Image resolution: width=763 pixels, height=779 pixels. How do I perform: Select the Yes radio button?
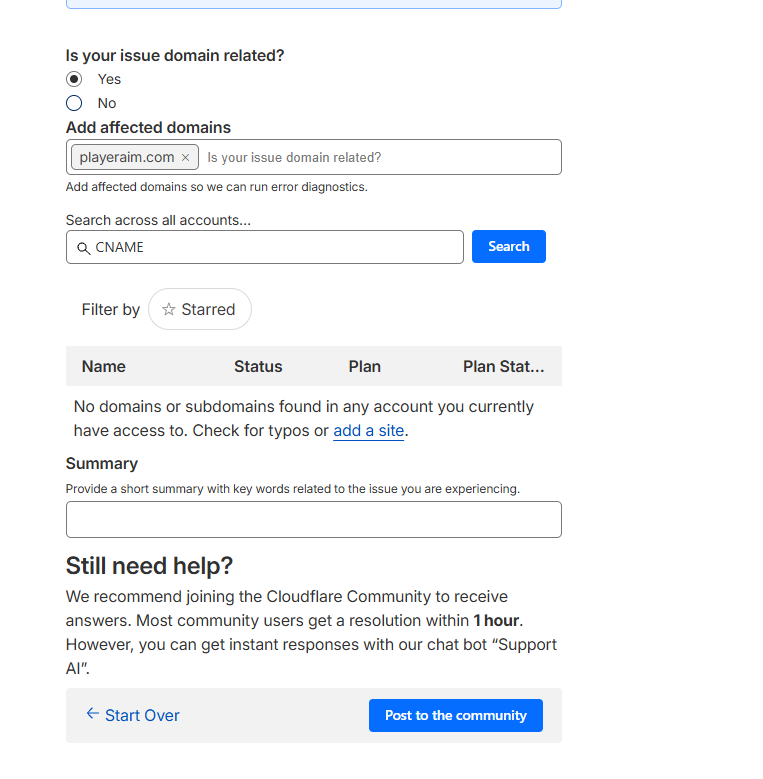click(74, 79)
